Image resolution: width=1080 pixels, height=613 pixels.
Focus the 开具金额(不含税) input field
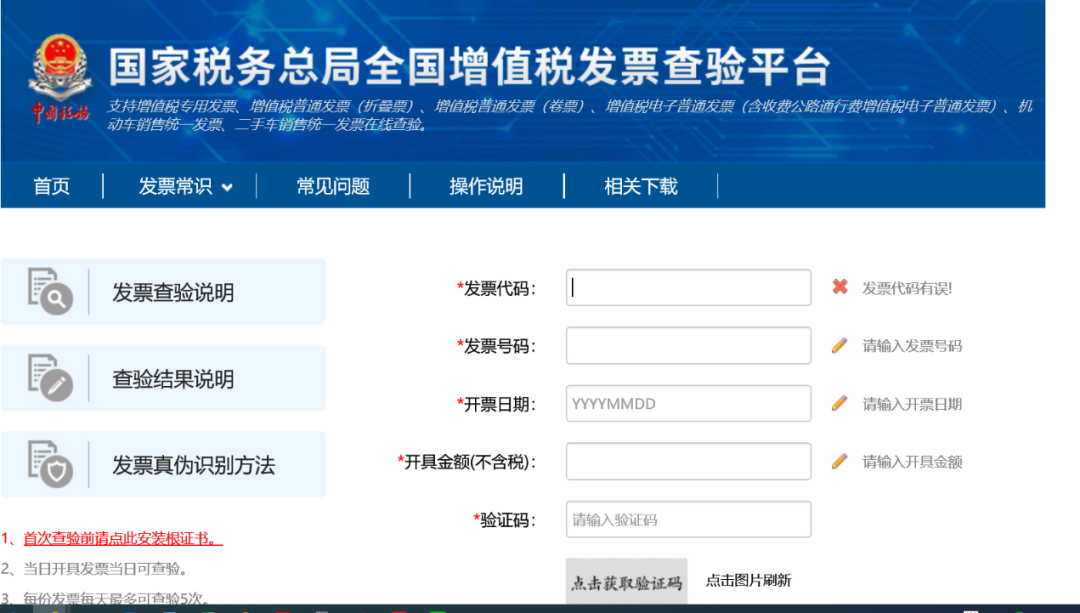coord(689,461)
